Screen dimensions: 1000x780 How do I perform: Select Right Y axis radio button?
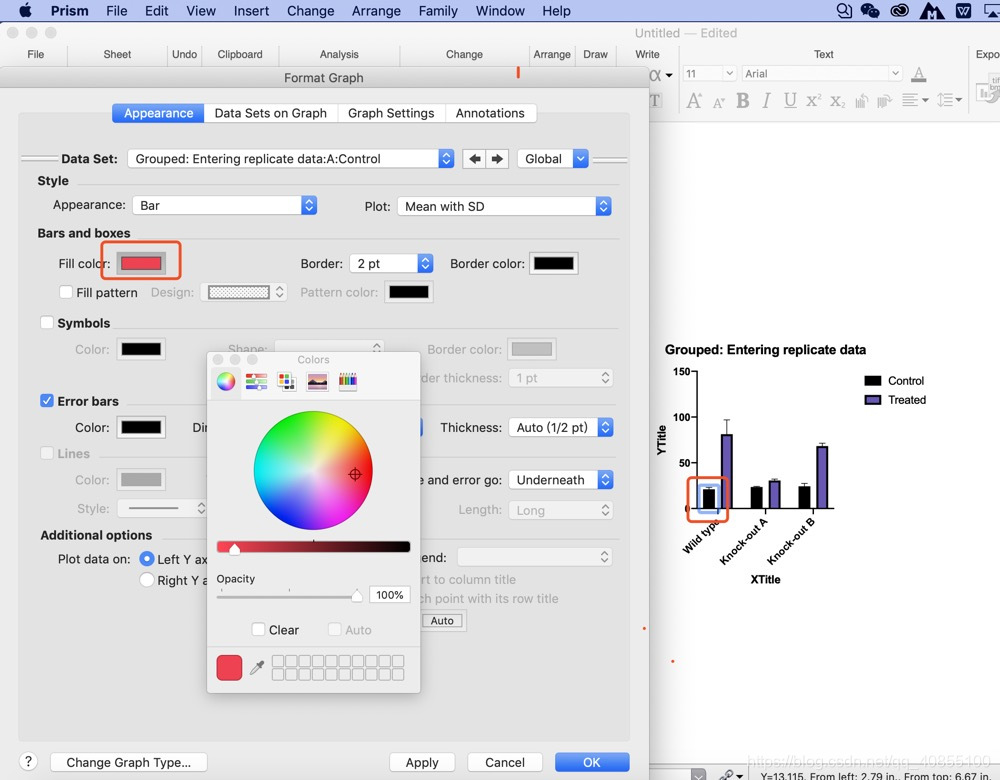tap(147, 580)
